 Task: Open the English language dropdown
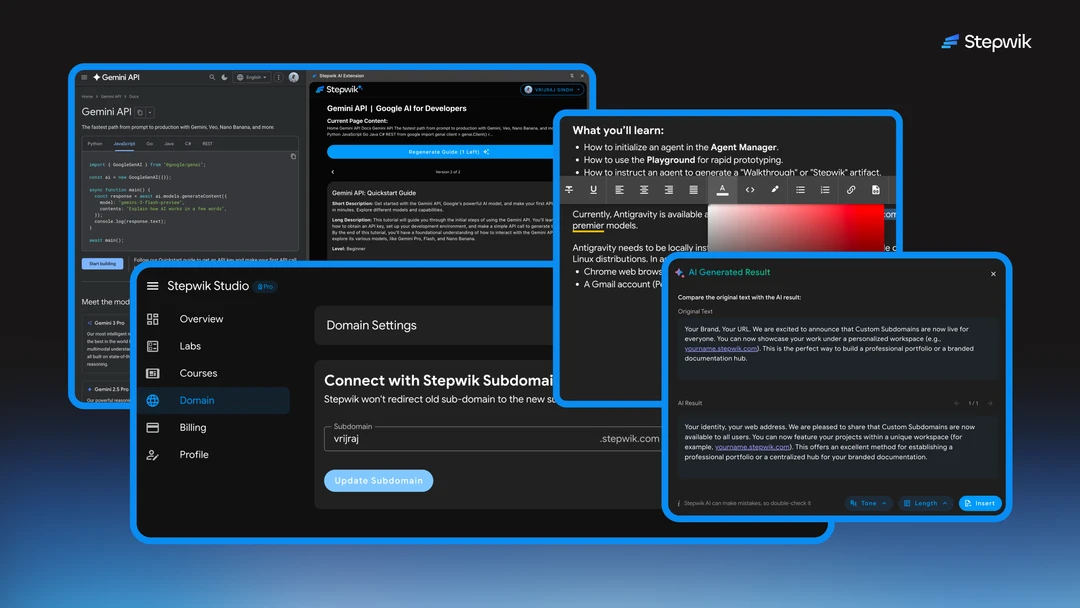[255, 77]
